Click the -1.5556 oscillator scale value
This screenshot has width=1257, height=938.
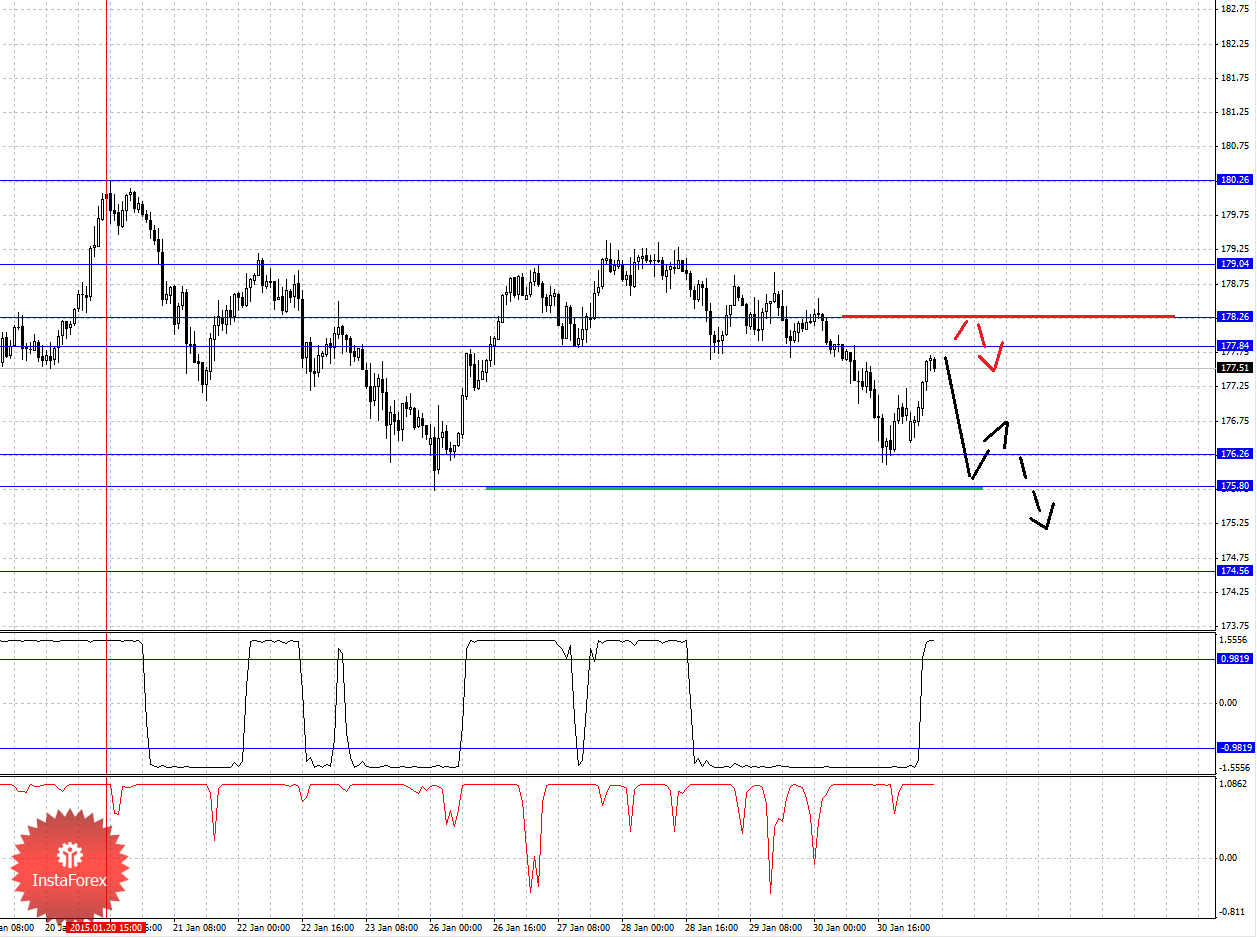tap(1235, 767)
